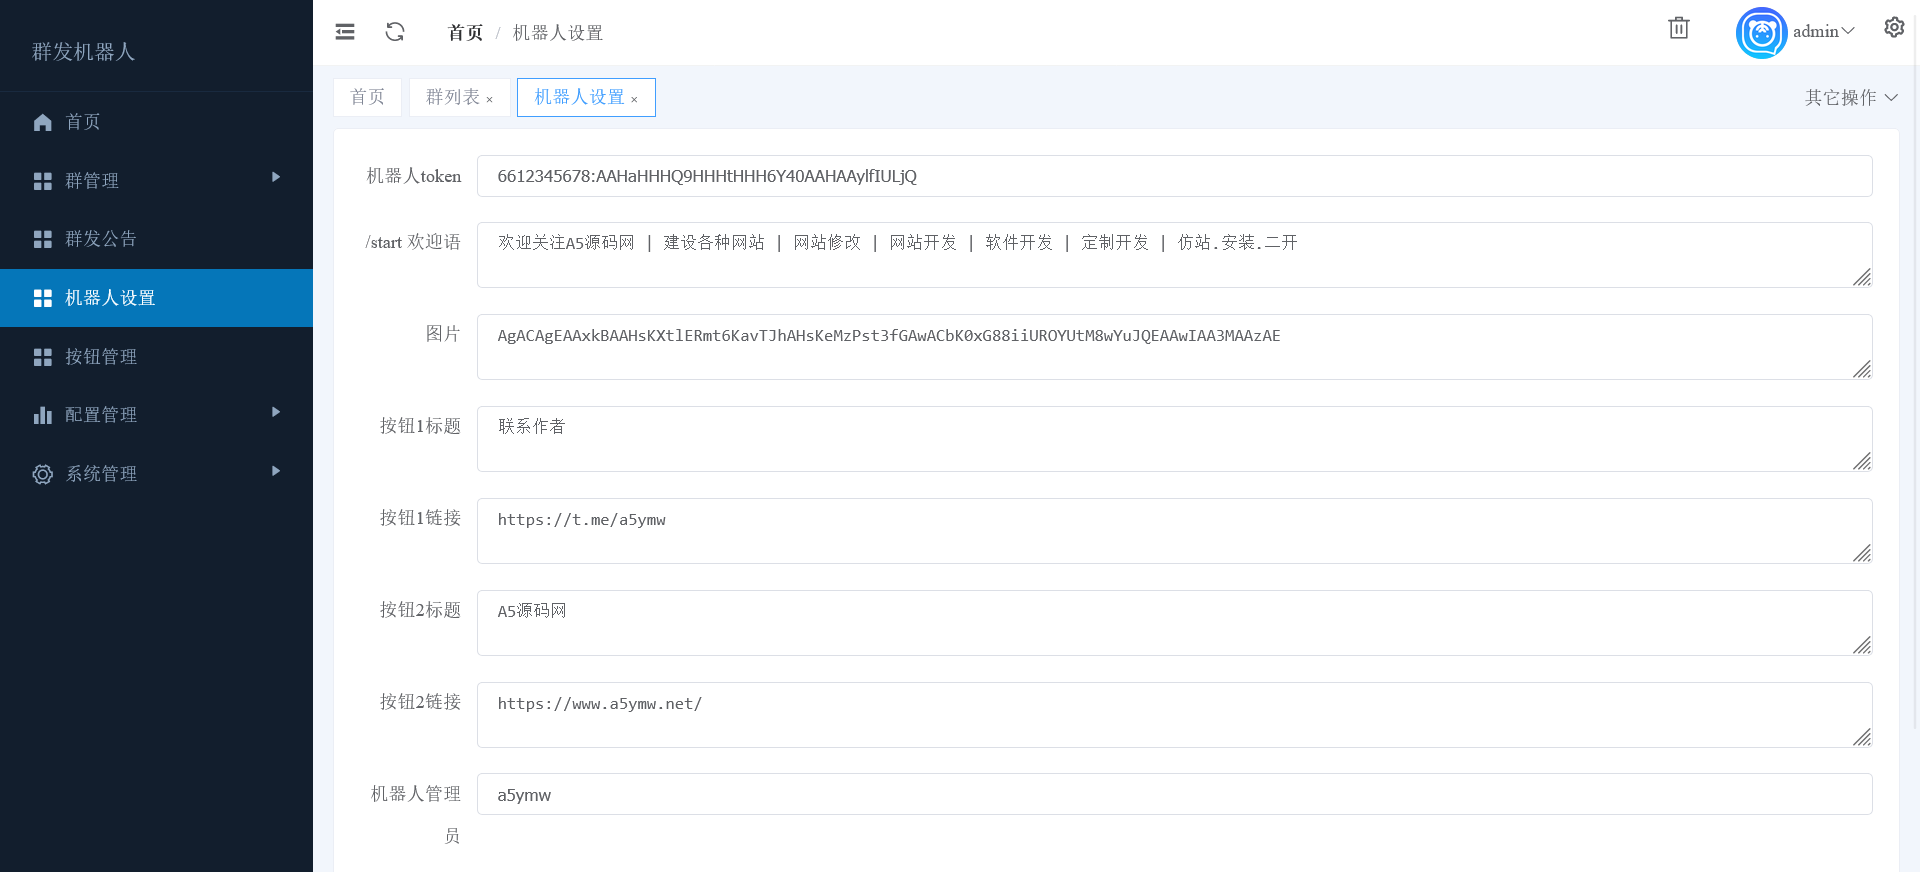1920x872 pixels.
Task: Click the 按钮1链接 text area
Action: (x=1174, y=530)
